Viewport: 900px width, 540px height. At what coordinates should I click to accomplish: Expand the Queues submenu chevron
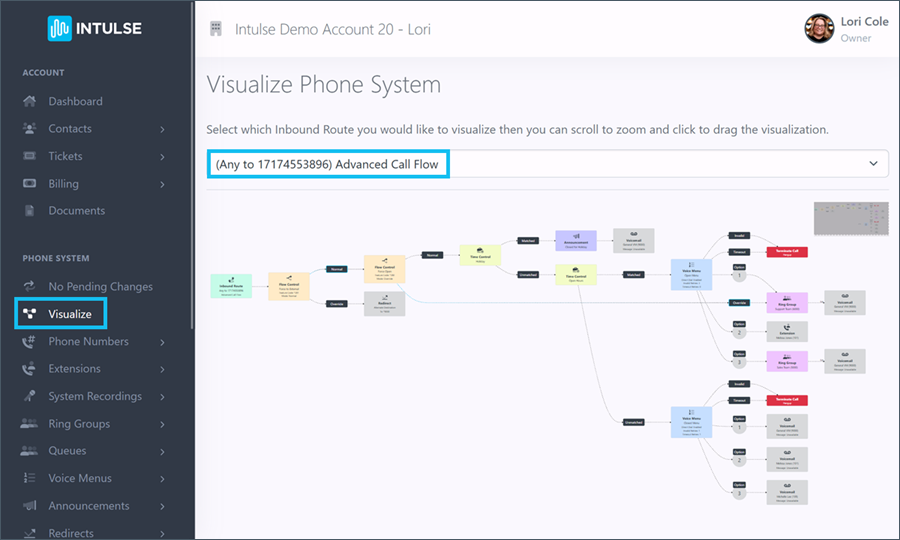[162, 452]
